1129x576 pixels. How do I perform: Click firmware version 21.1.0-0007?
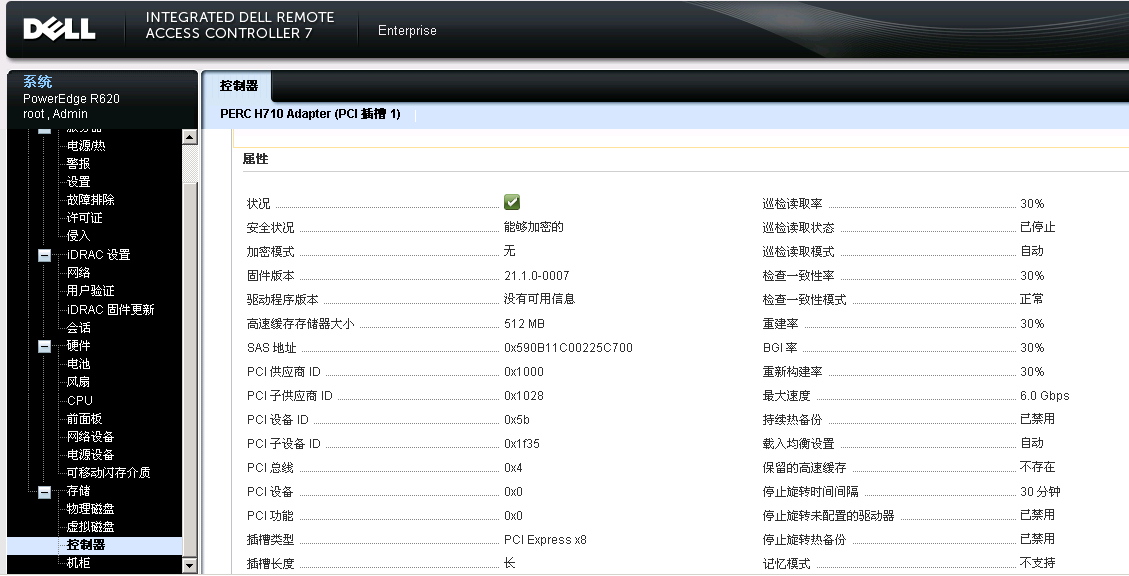pos(536,276)
